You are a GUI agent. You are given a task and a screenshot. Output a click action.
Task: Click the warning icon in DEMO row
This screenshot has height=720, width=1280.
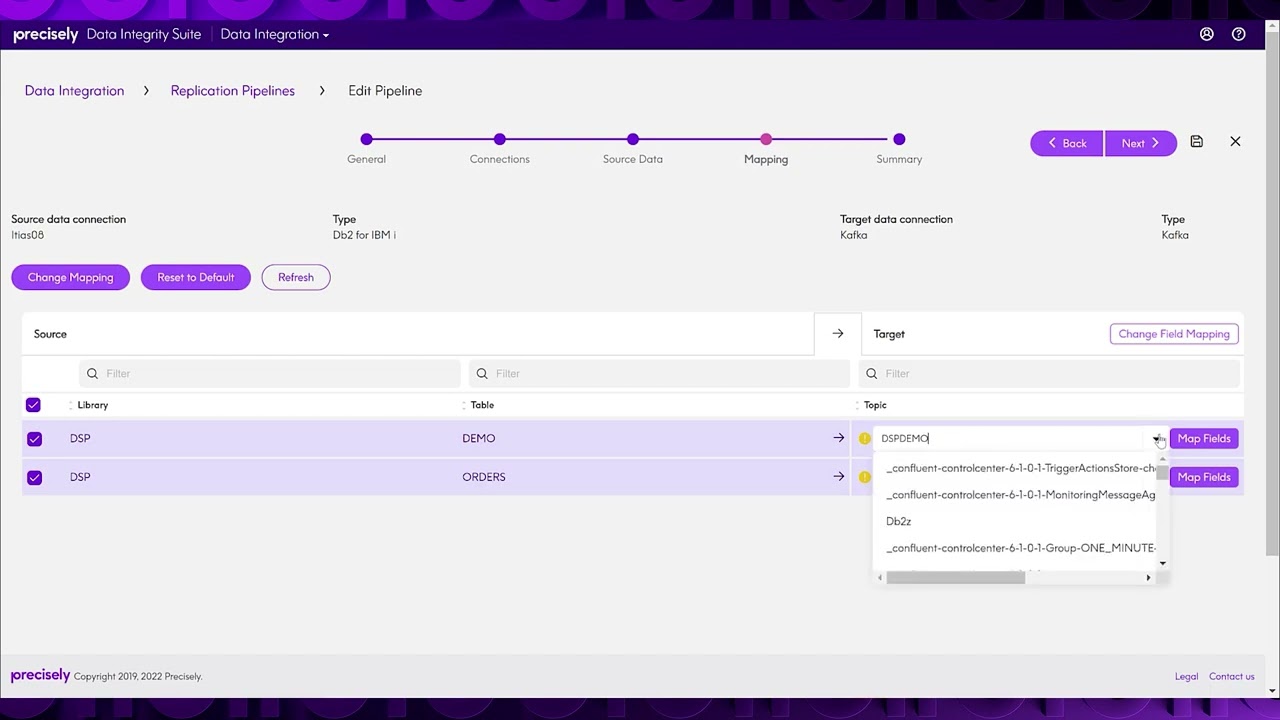pyautogui.click(x=864, y=438)
